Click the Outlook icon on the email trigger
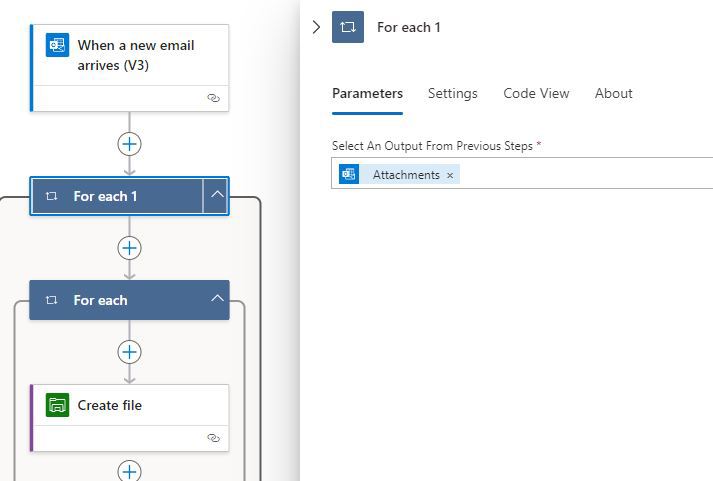713x481 pixels. click(57, 45)
